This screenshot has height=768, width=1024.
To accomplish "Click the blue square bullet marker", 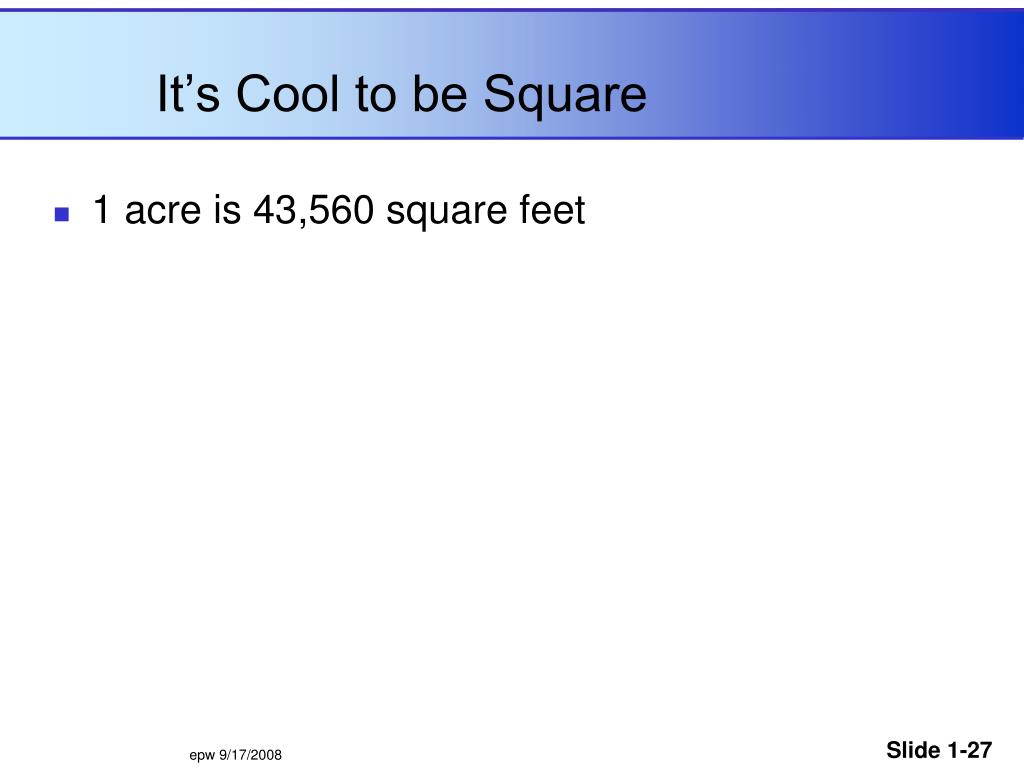I will pos(62,214).
